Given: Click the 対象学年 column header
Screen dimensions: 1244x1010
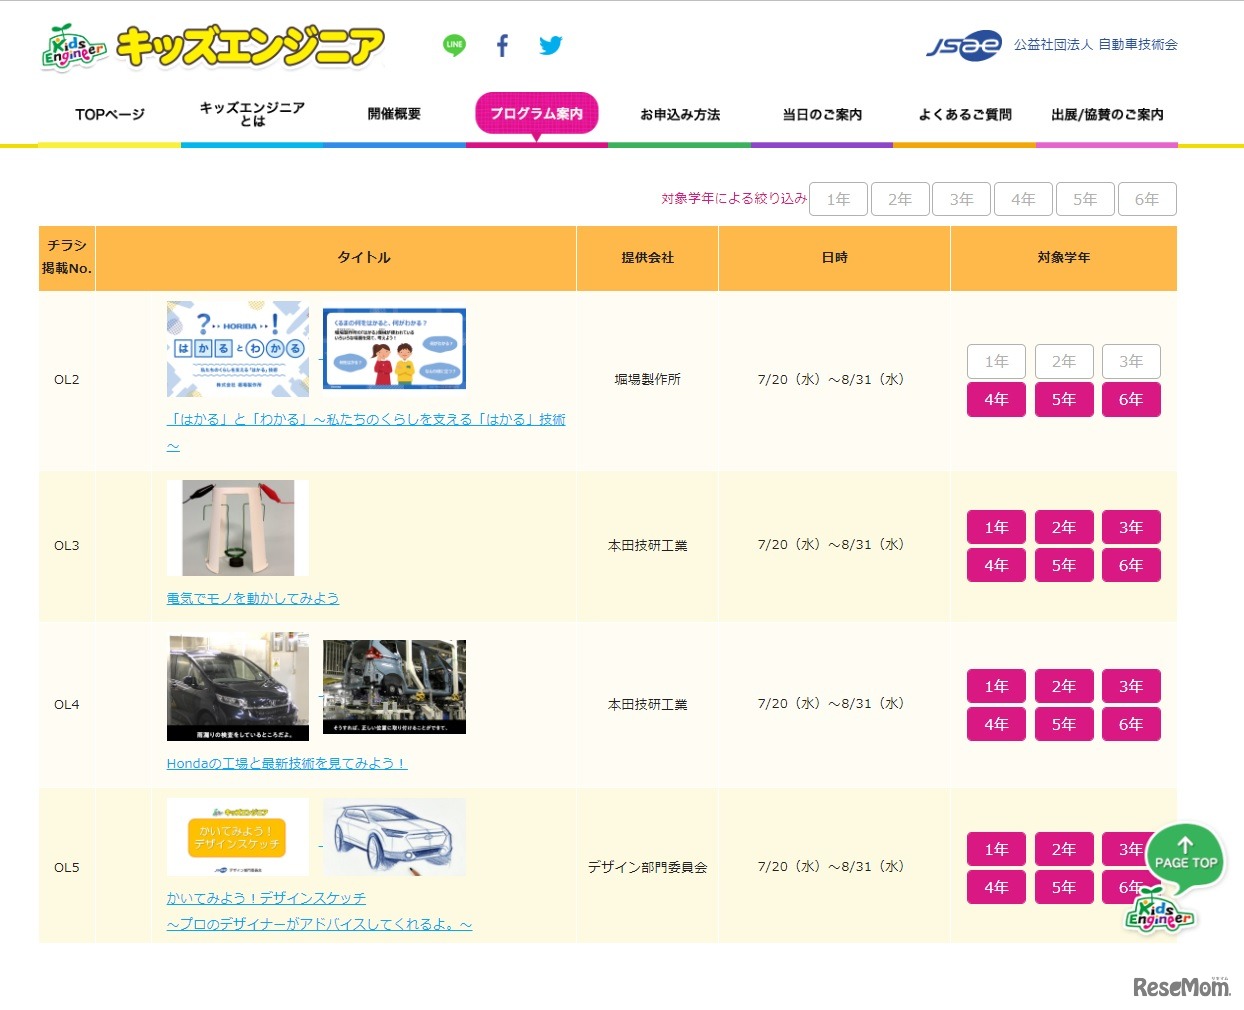Looking at the screenshot, I should pyautogui.click(x=1064, y=258).
